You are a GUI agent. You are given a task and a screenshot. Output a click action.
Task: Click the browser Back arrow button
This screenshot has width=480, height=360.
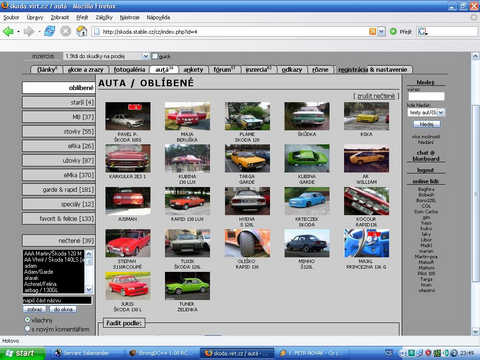coord(8,32)
